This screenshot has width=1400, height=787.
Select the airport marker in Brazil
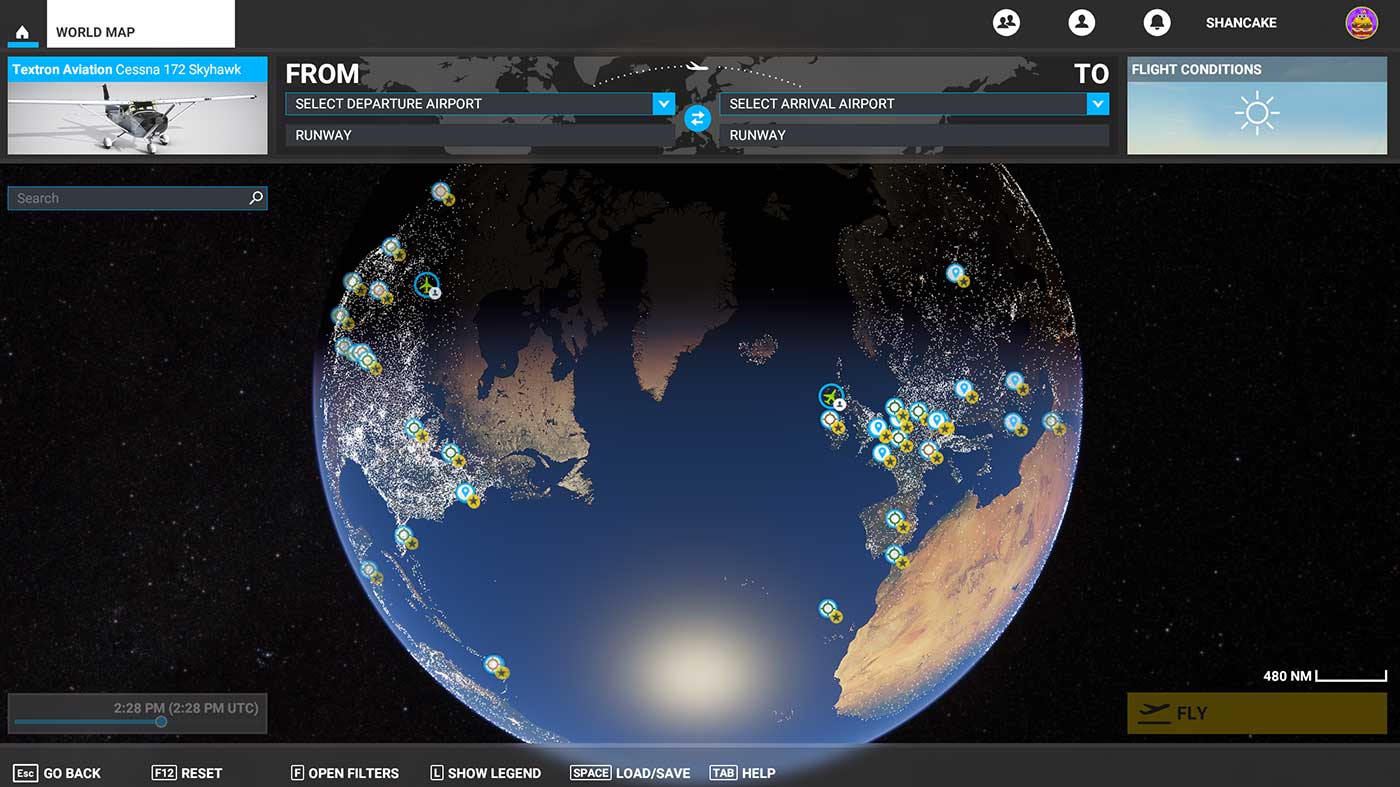pyautogui.click(x=493, y=665)
